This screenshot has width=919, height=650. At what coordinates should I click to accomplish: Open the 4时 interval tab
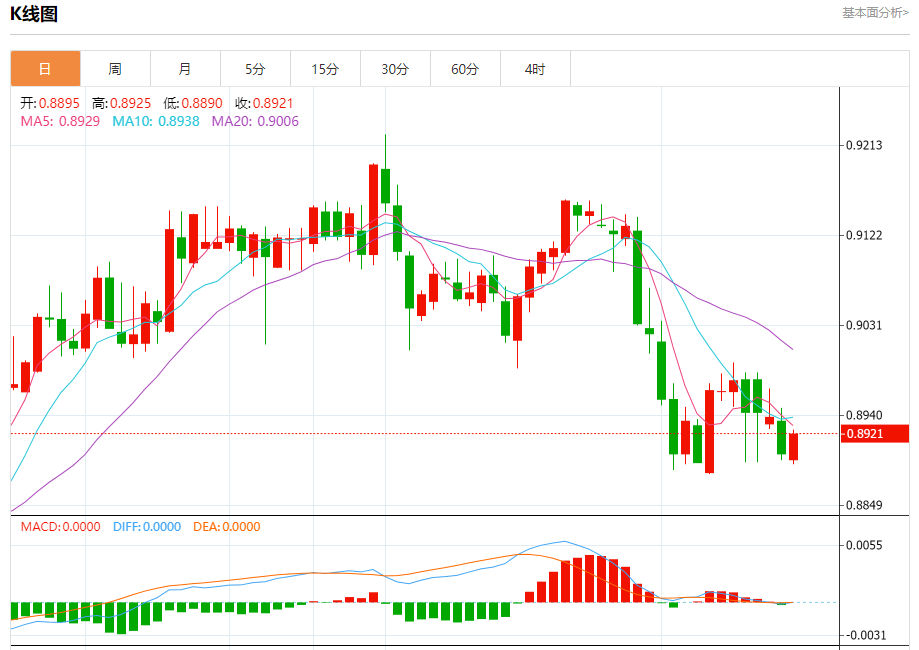(x=535, y=69)
